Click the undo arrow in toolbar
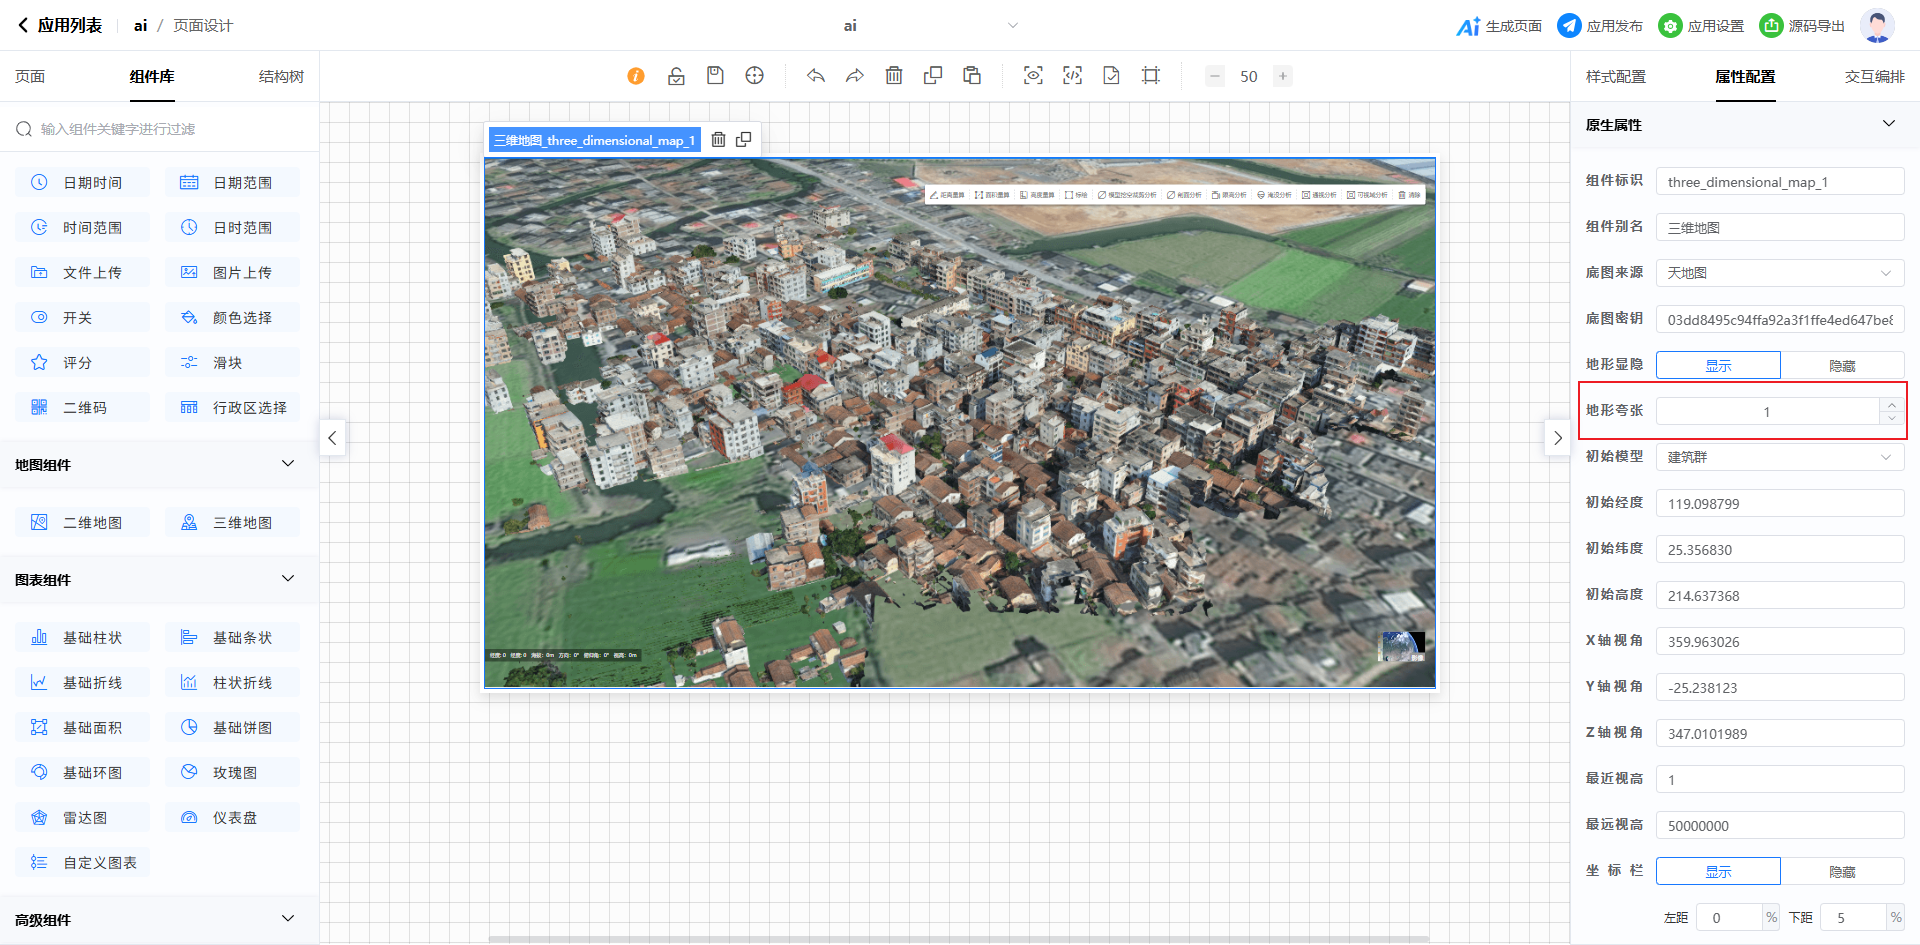The width and height of the screenshot is (1920, 945). point(816,76)
